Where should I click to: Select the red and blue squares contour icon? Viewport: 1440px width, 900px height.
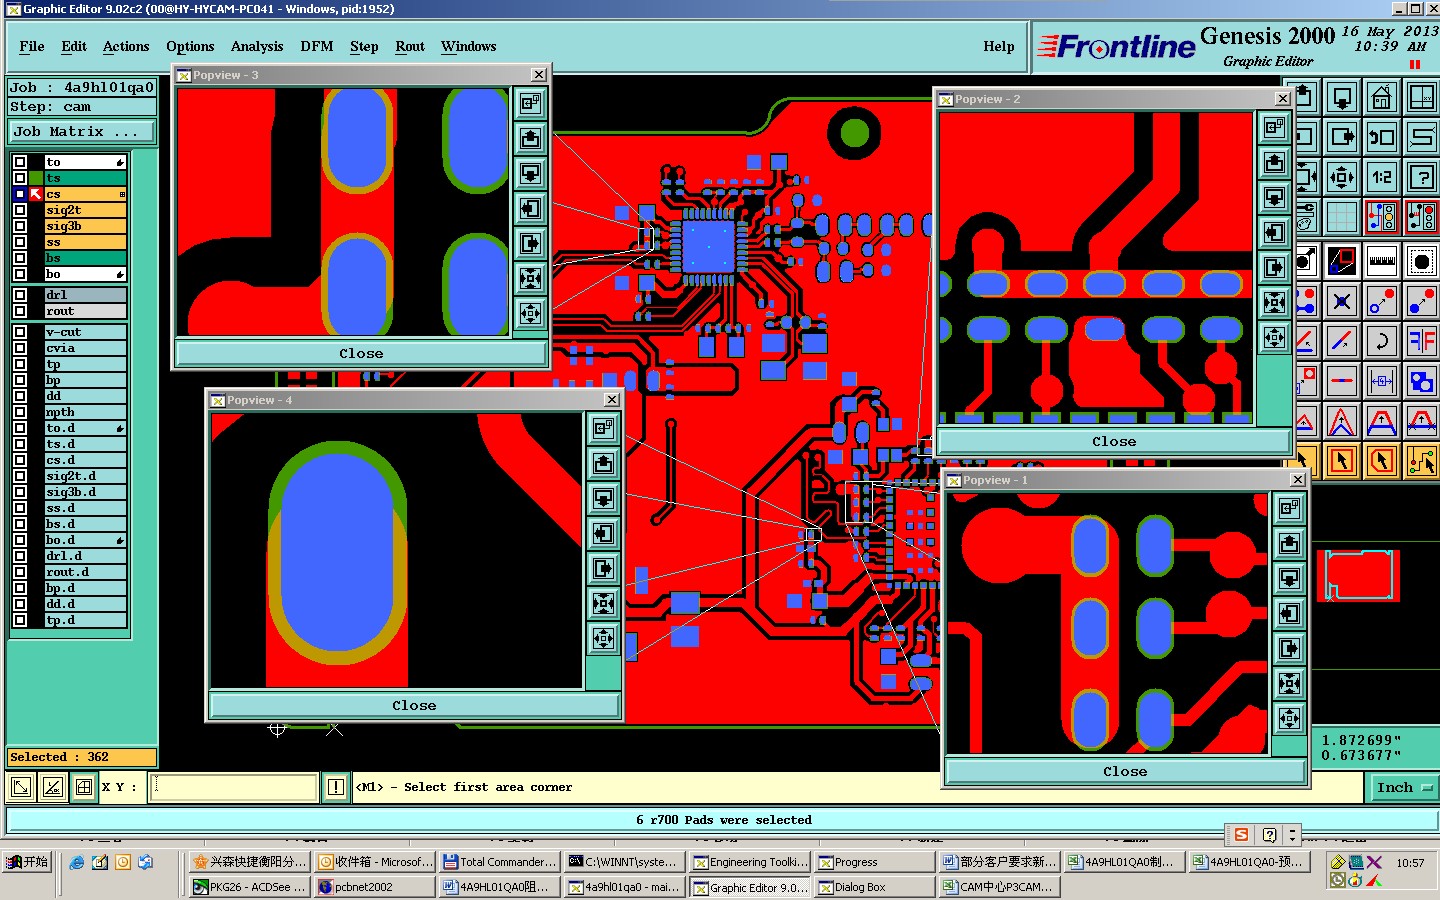(x=1342, y=261)
